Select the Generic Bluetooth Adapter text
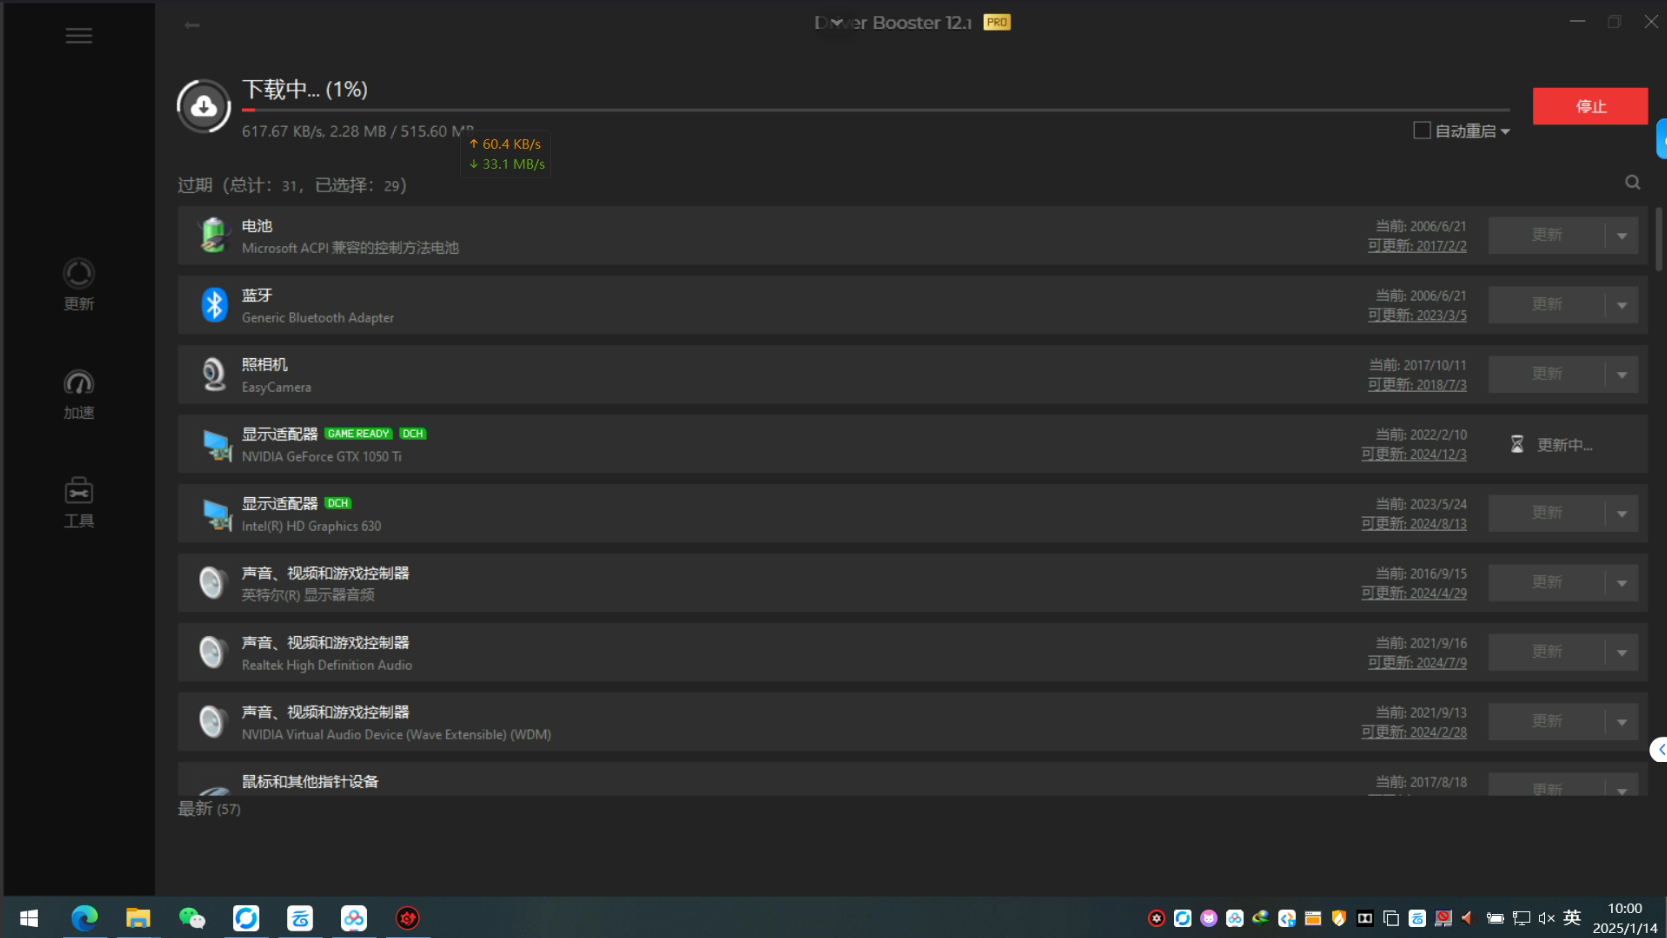 (x=318, y=318)
